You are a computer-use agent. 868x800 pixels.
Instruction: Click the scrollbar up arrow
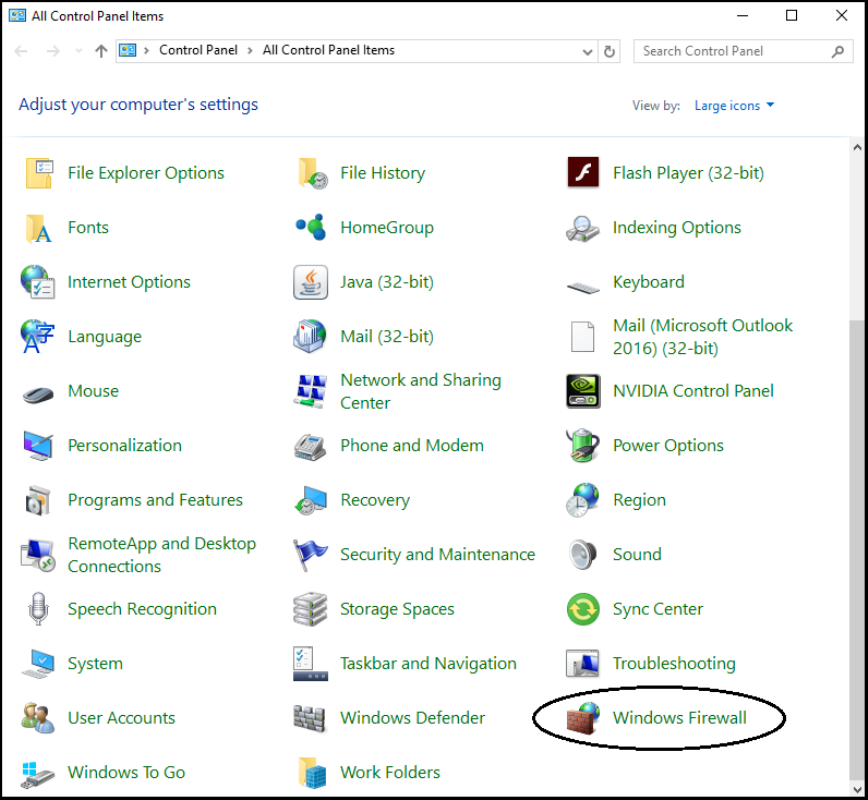(857, 147)
